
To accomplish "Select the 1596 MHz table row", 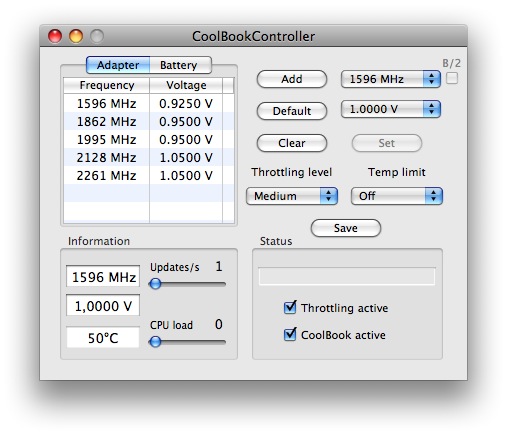I will pos(149,104).
